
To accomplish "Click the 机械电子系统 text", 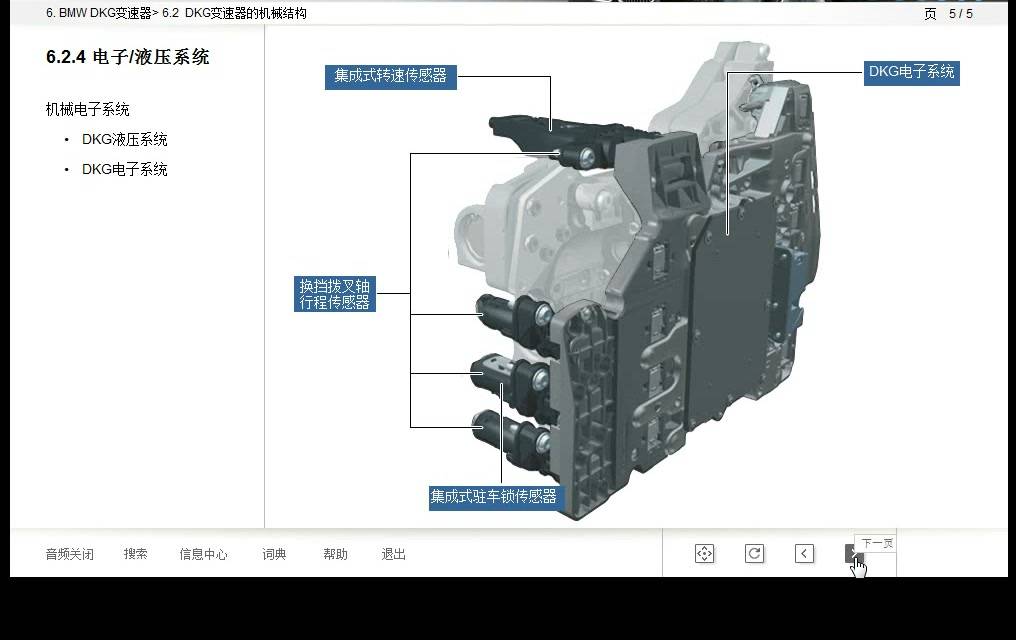I will [87, 109].
